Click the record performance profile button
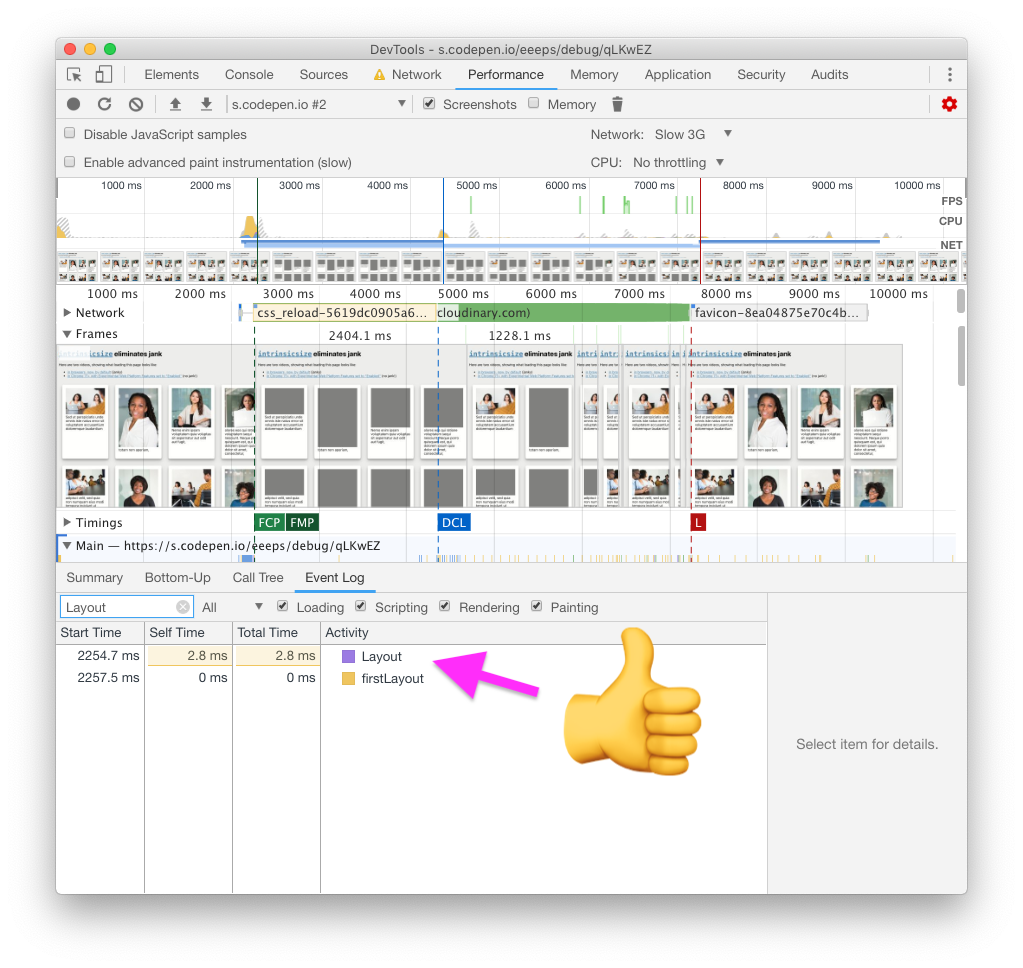1023x968 pixels. 74,104
